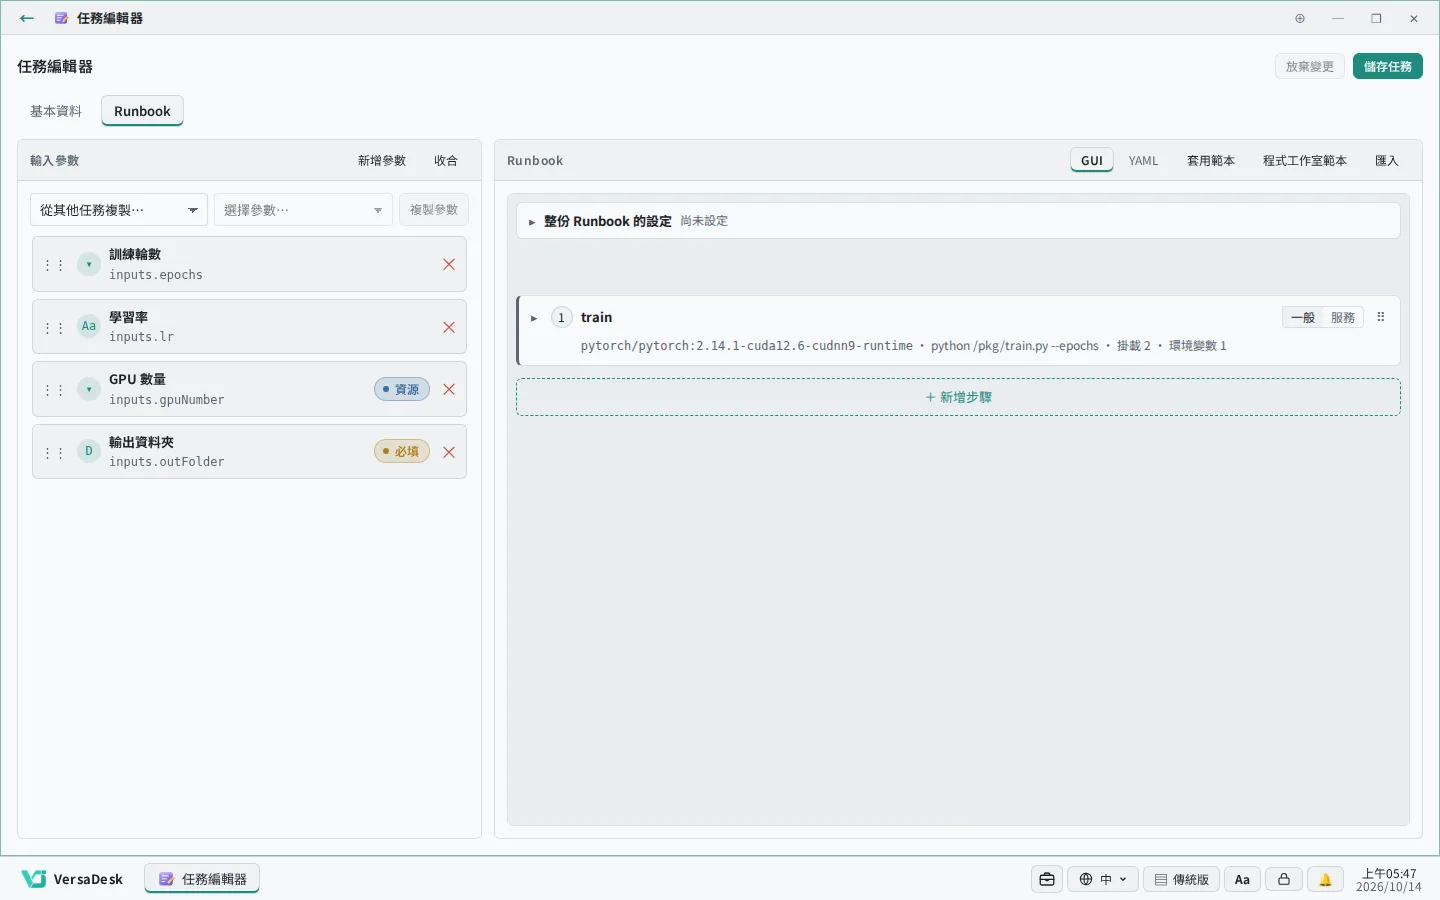Click the type icon of GPU 數量

[x=89, y=389]
